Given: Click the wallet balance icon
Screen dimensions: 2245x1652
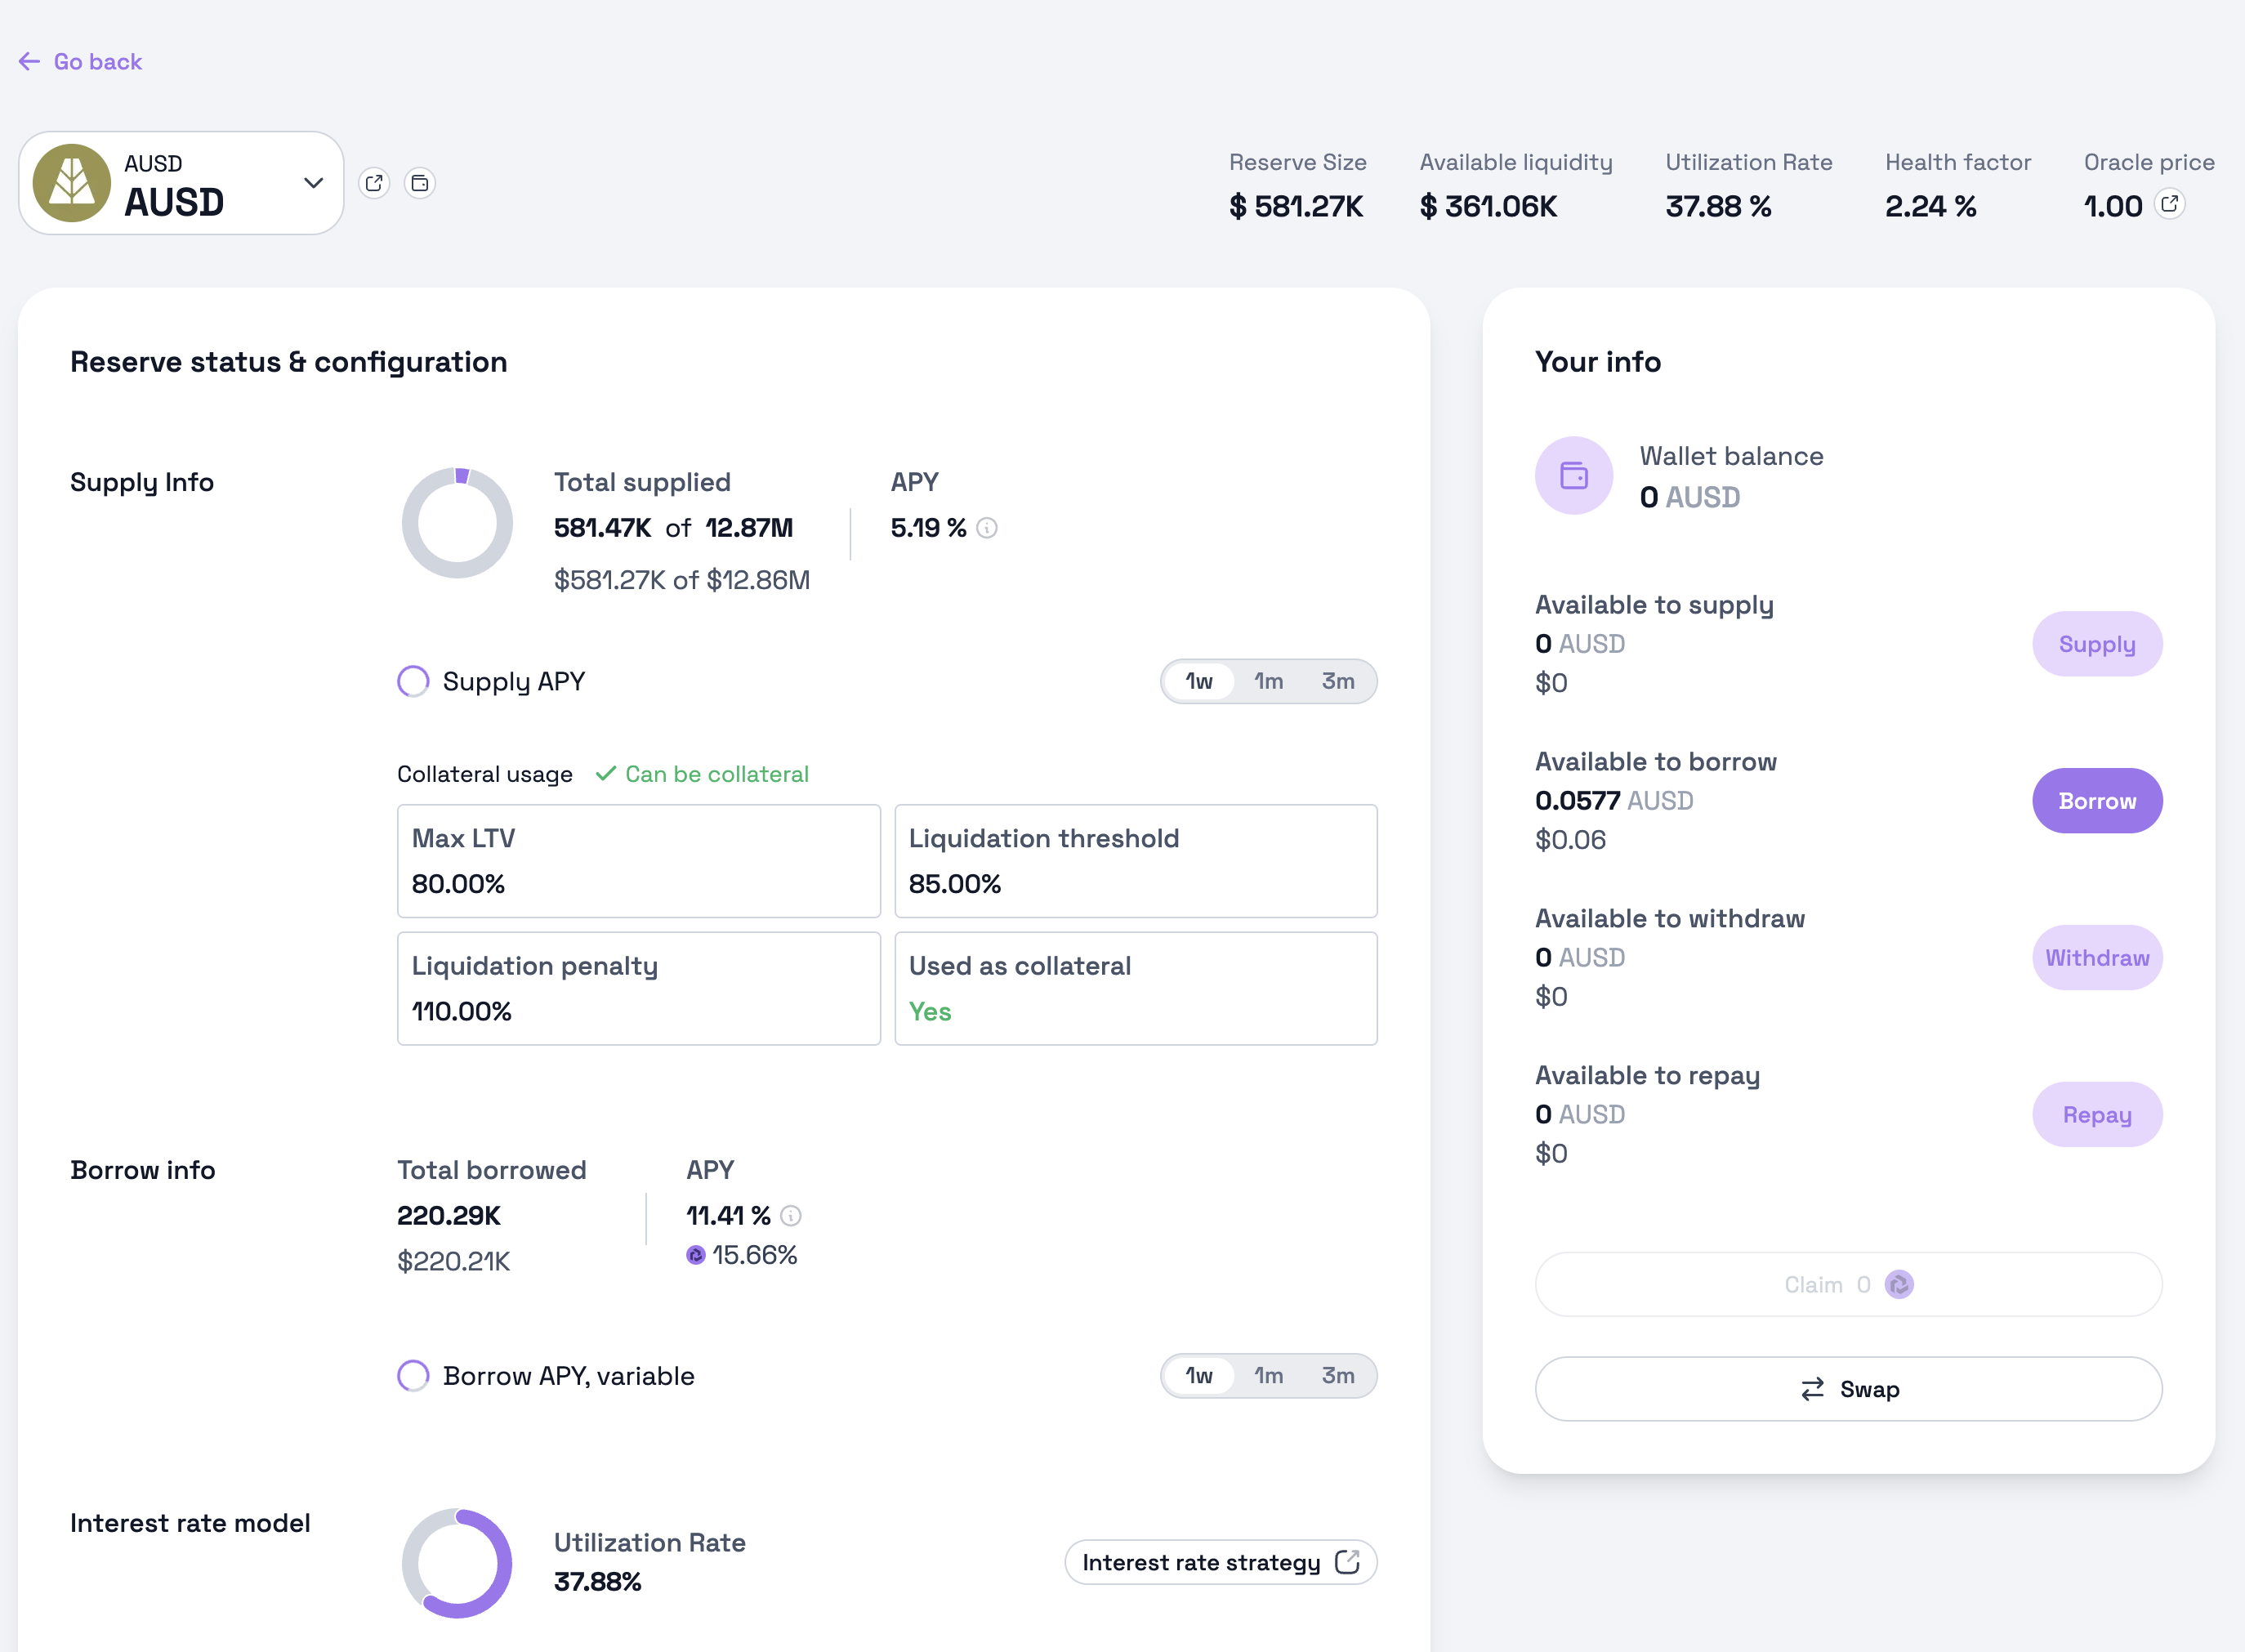Looking at the screenshot, I should [x=1573, y=476].
